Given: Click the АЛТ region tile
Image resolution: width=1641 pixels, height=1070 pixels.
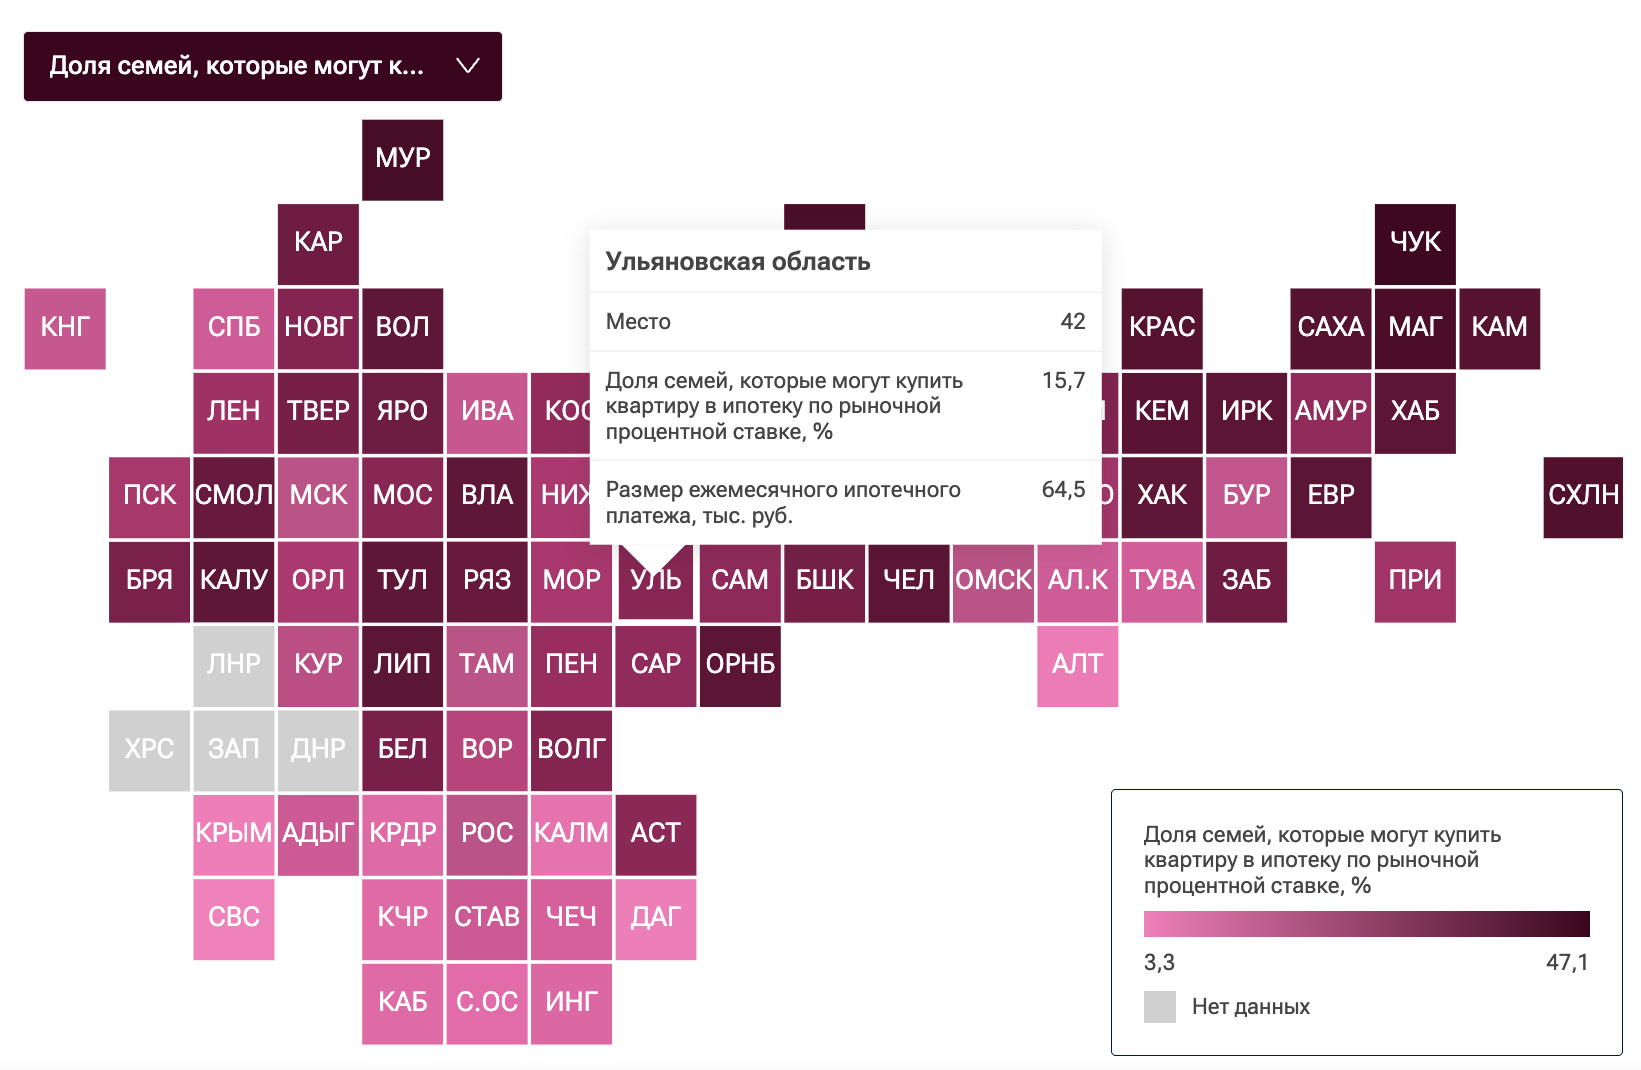Looking at the screenshot, I should tap(1077, 665).
